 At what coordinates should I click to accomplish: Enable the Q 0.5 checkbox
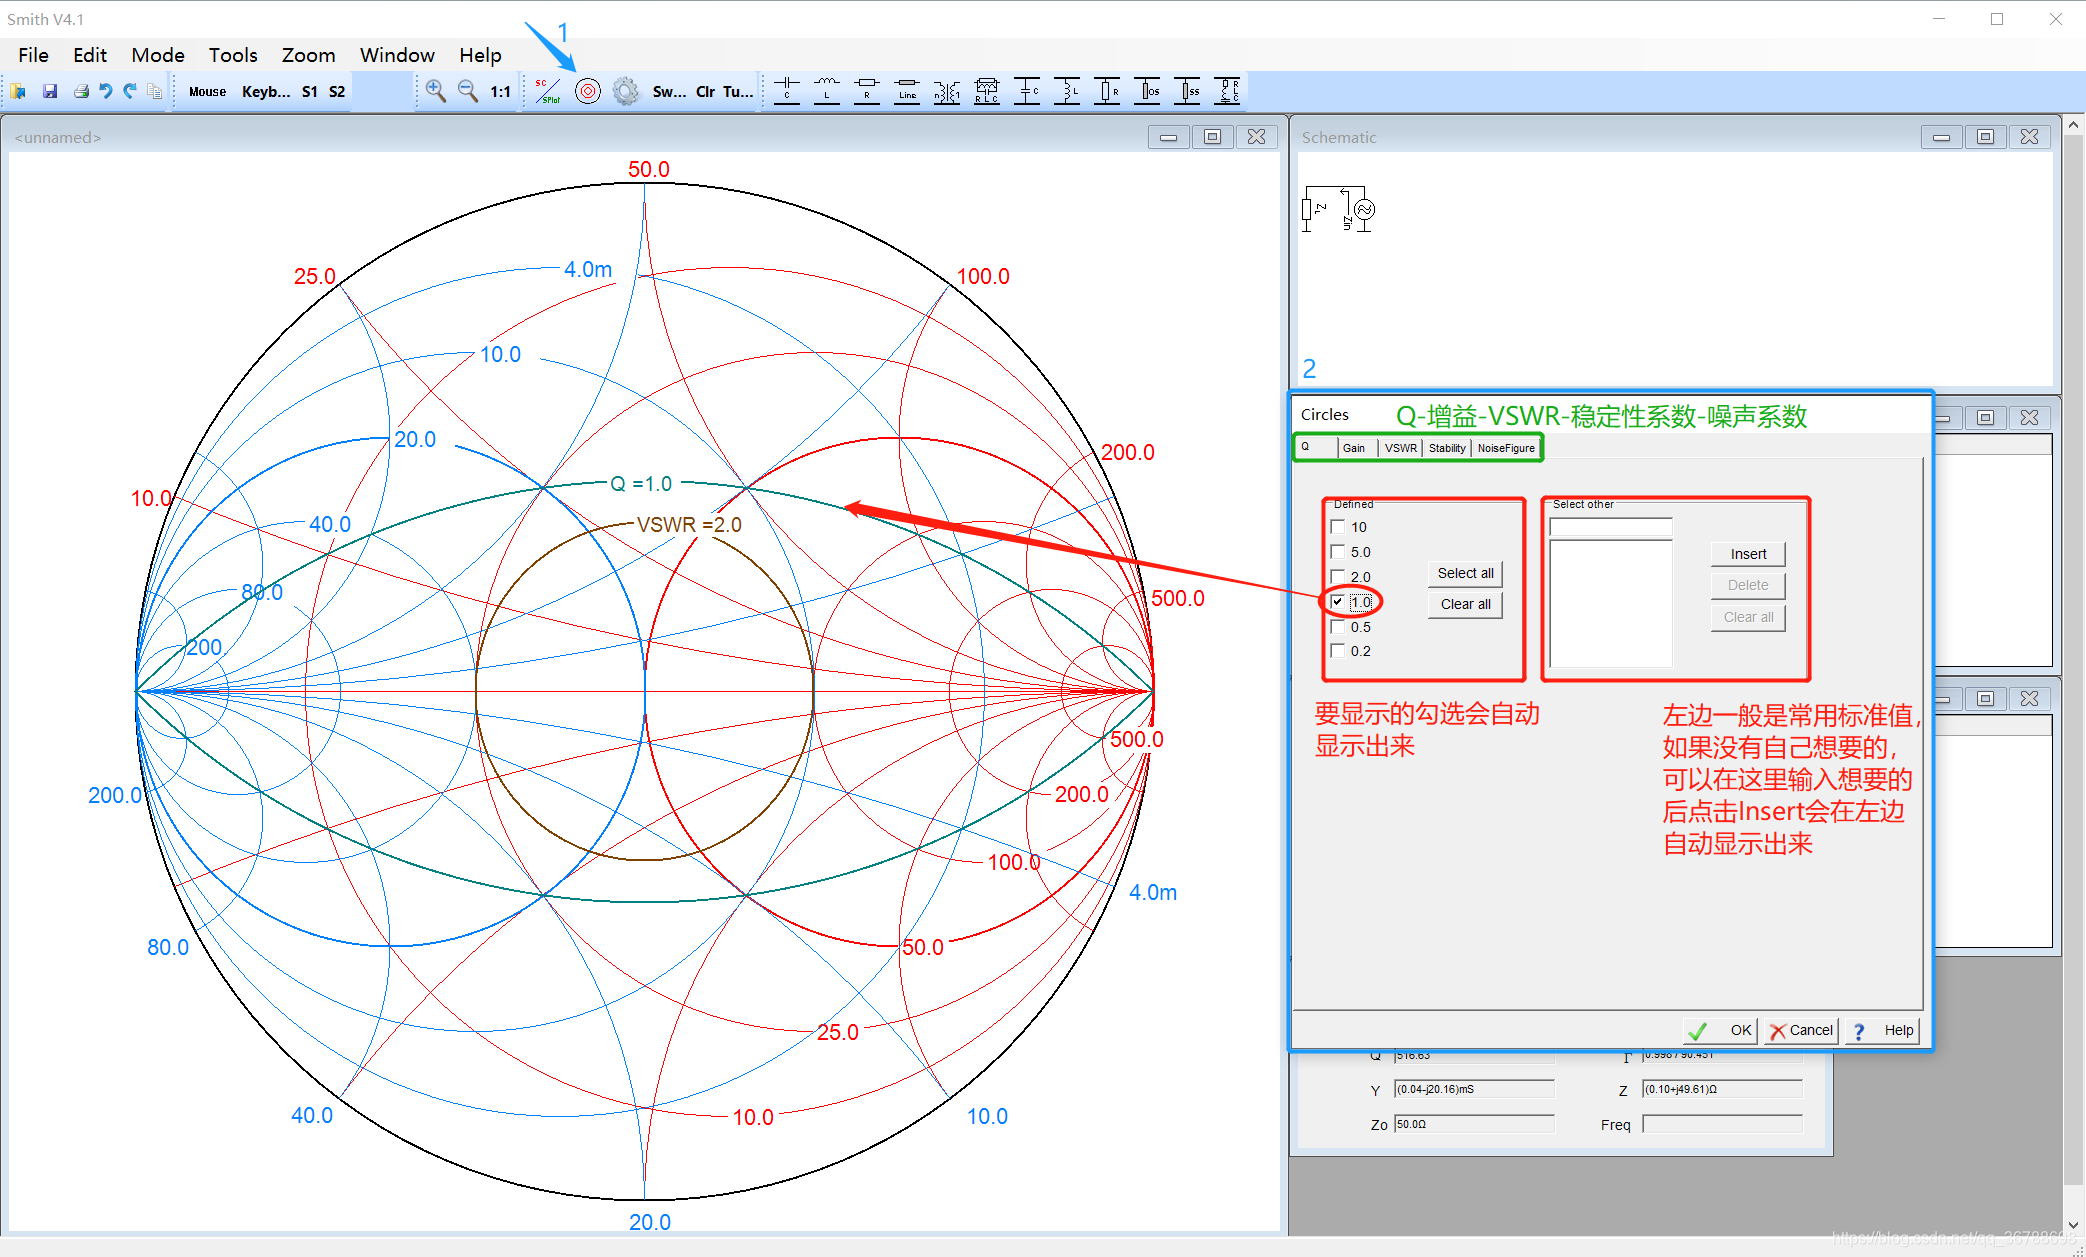click(1338, 627)
